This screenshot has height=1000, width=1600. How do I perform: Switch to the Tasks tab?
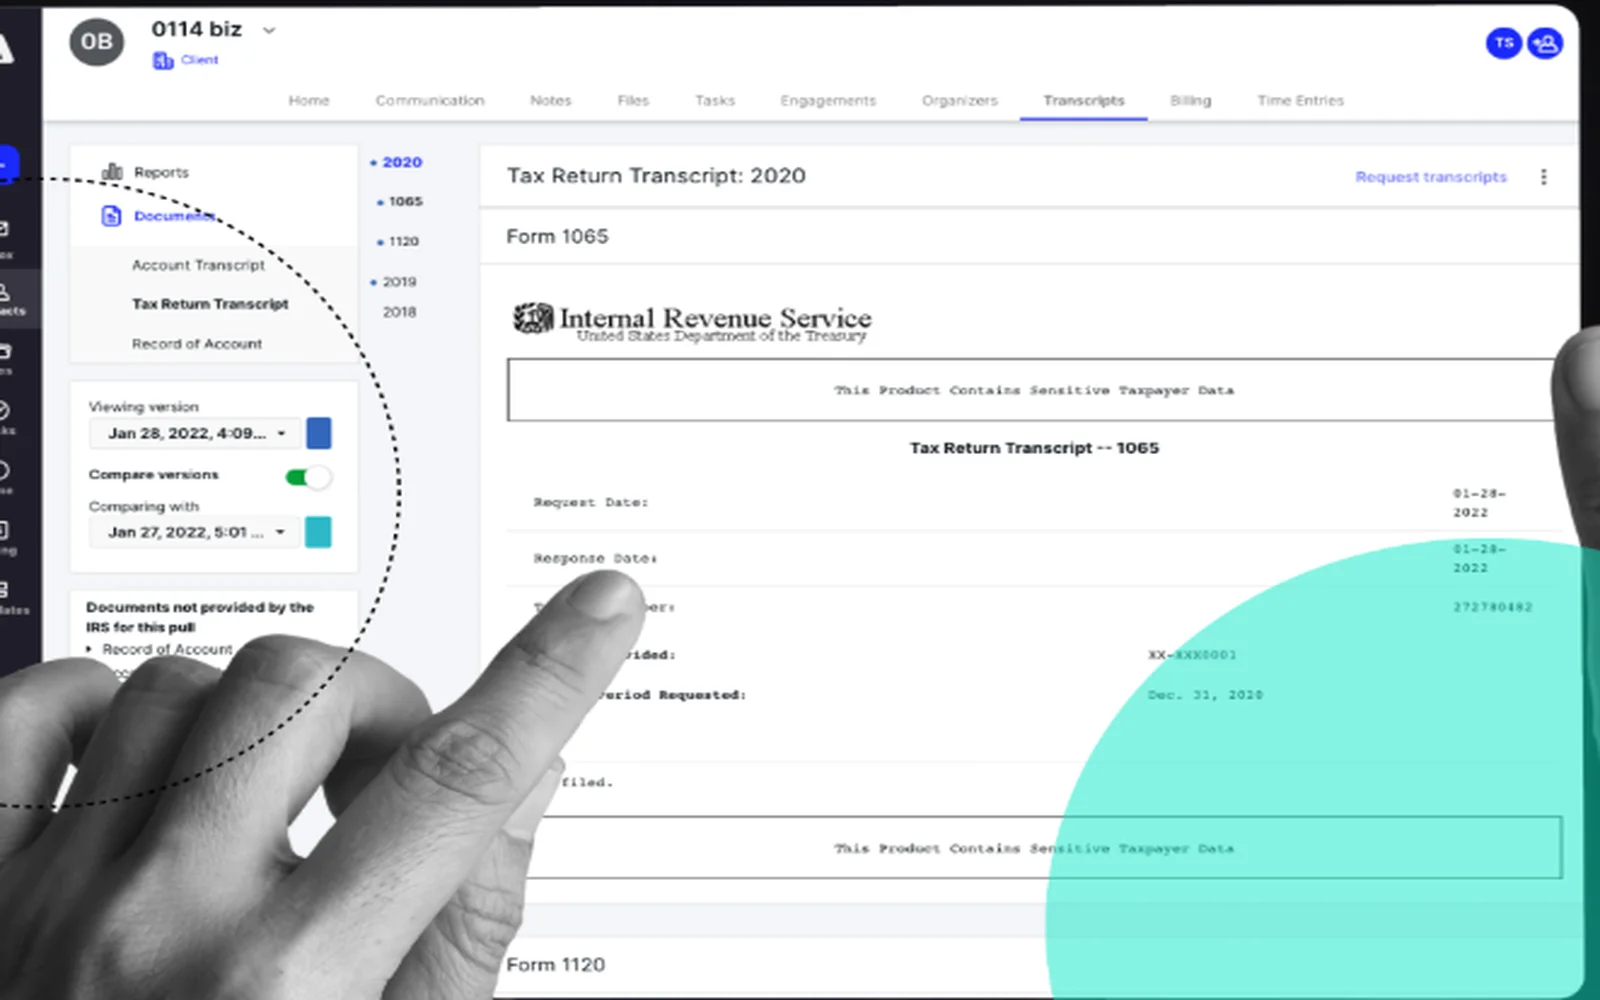pos(715,100)
